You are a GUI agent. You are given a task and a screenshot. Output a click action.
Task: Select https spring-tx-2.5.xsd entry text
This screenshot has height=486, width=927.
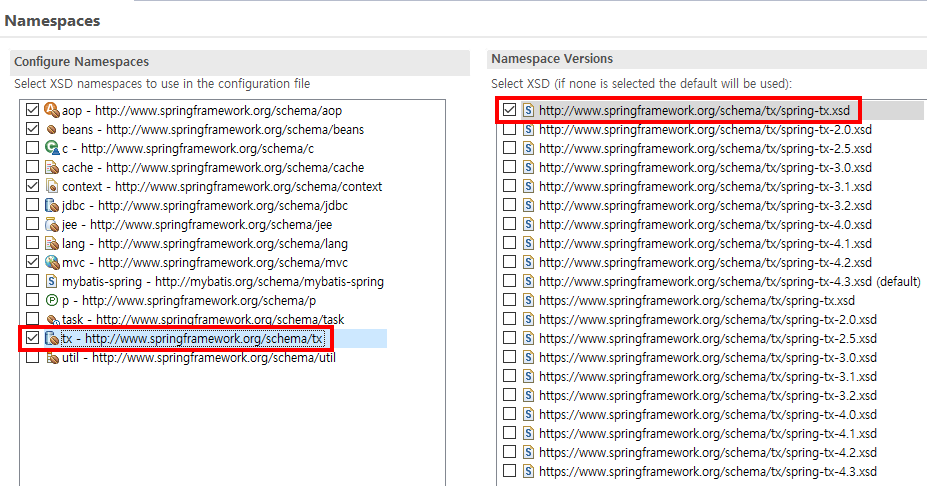[x=708, y=339]
